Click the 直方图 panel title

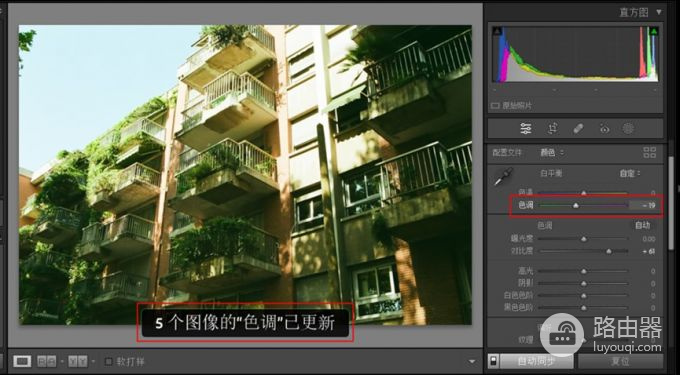[x=634, y=13]
